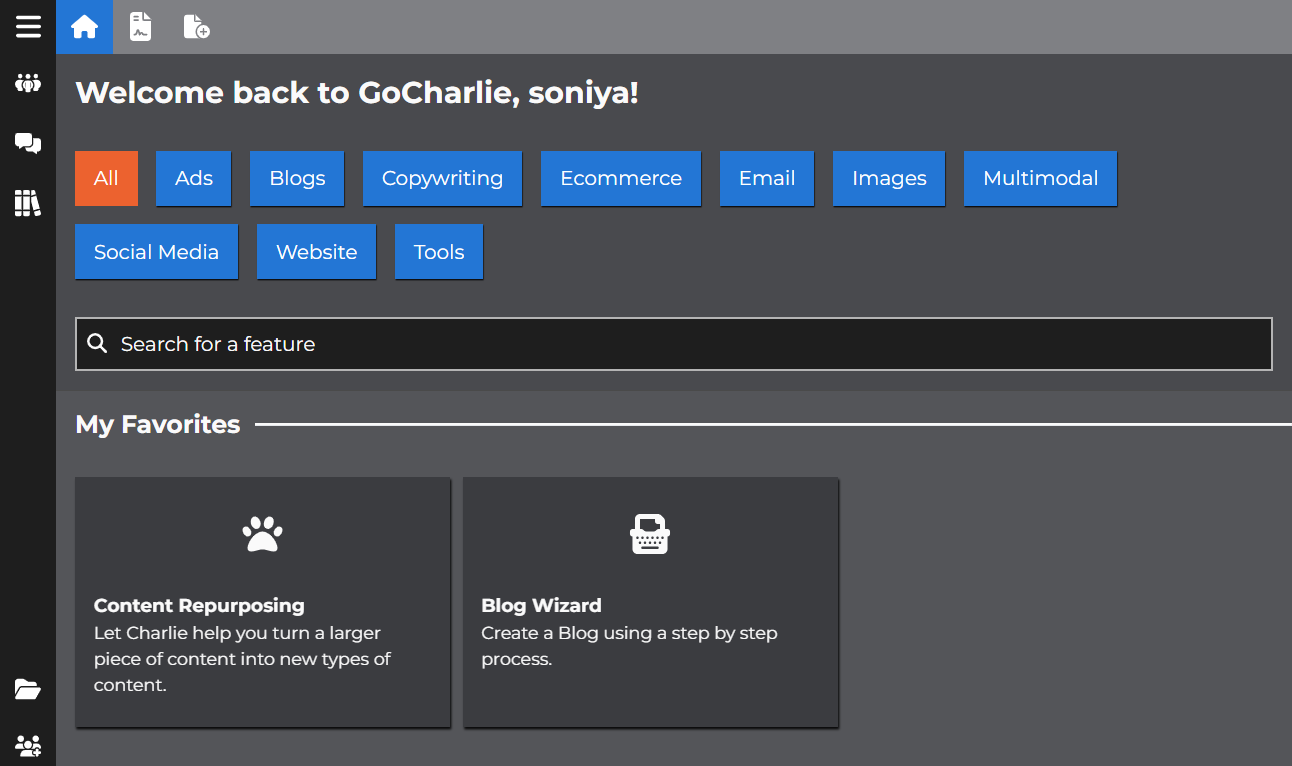Click the typewriter Blog Wizard icon

[x=650, y=534]
